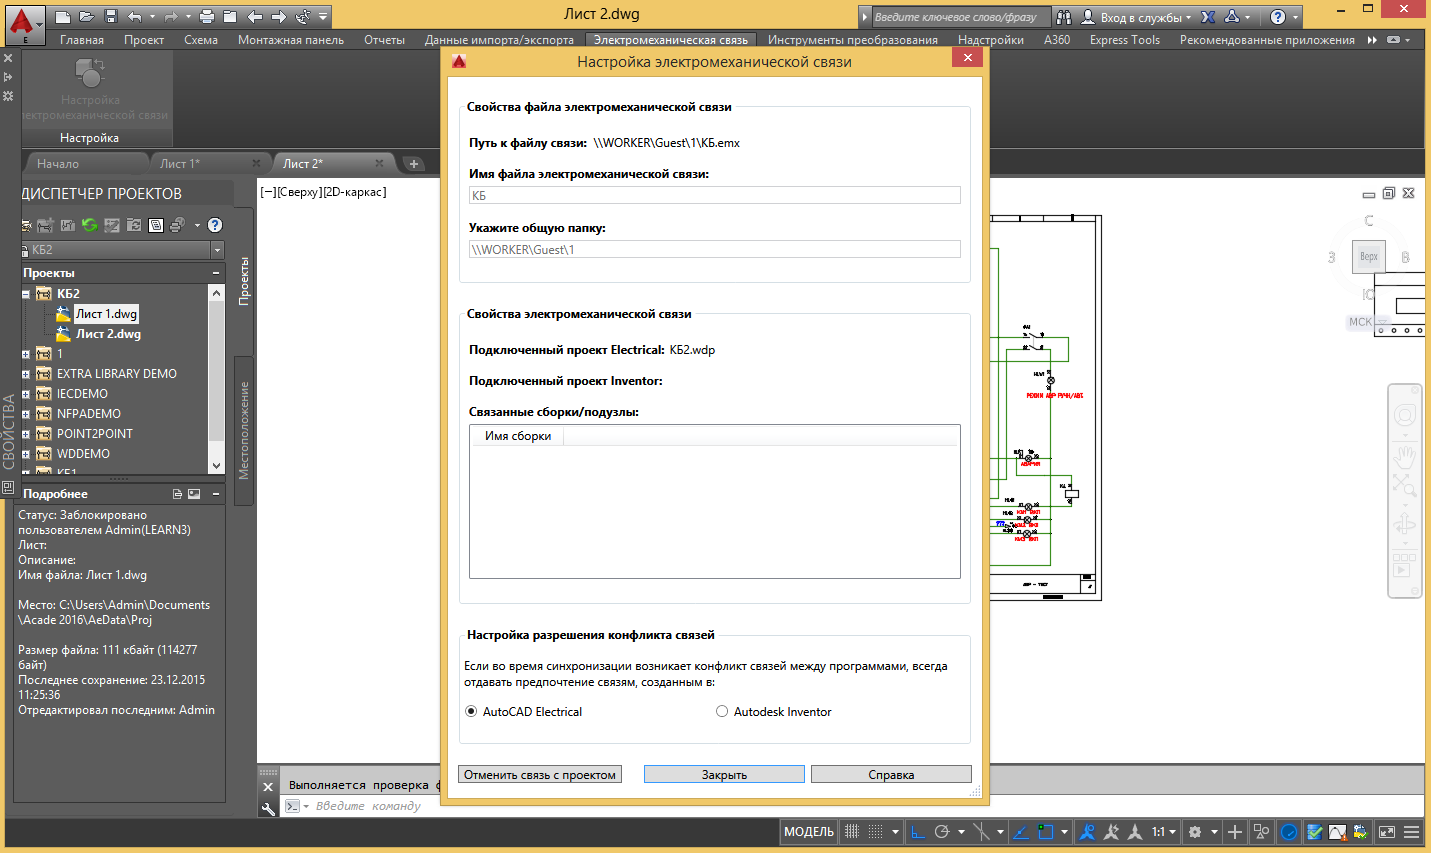Click the keyword search field in title bar
This screenshot has height=853, width=1431.
(960, 17)
